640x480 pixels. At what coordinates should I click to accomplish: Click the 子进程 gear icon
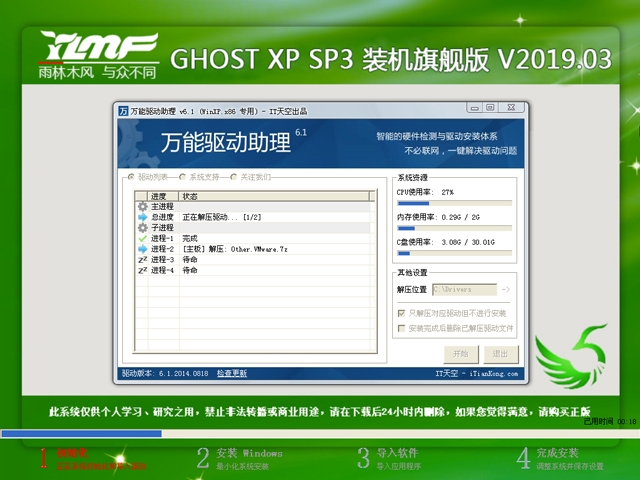(142, 228)
